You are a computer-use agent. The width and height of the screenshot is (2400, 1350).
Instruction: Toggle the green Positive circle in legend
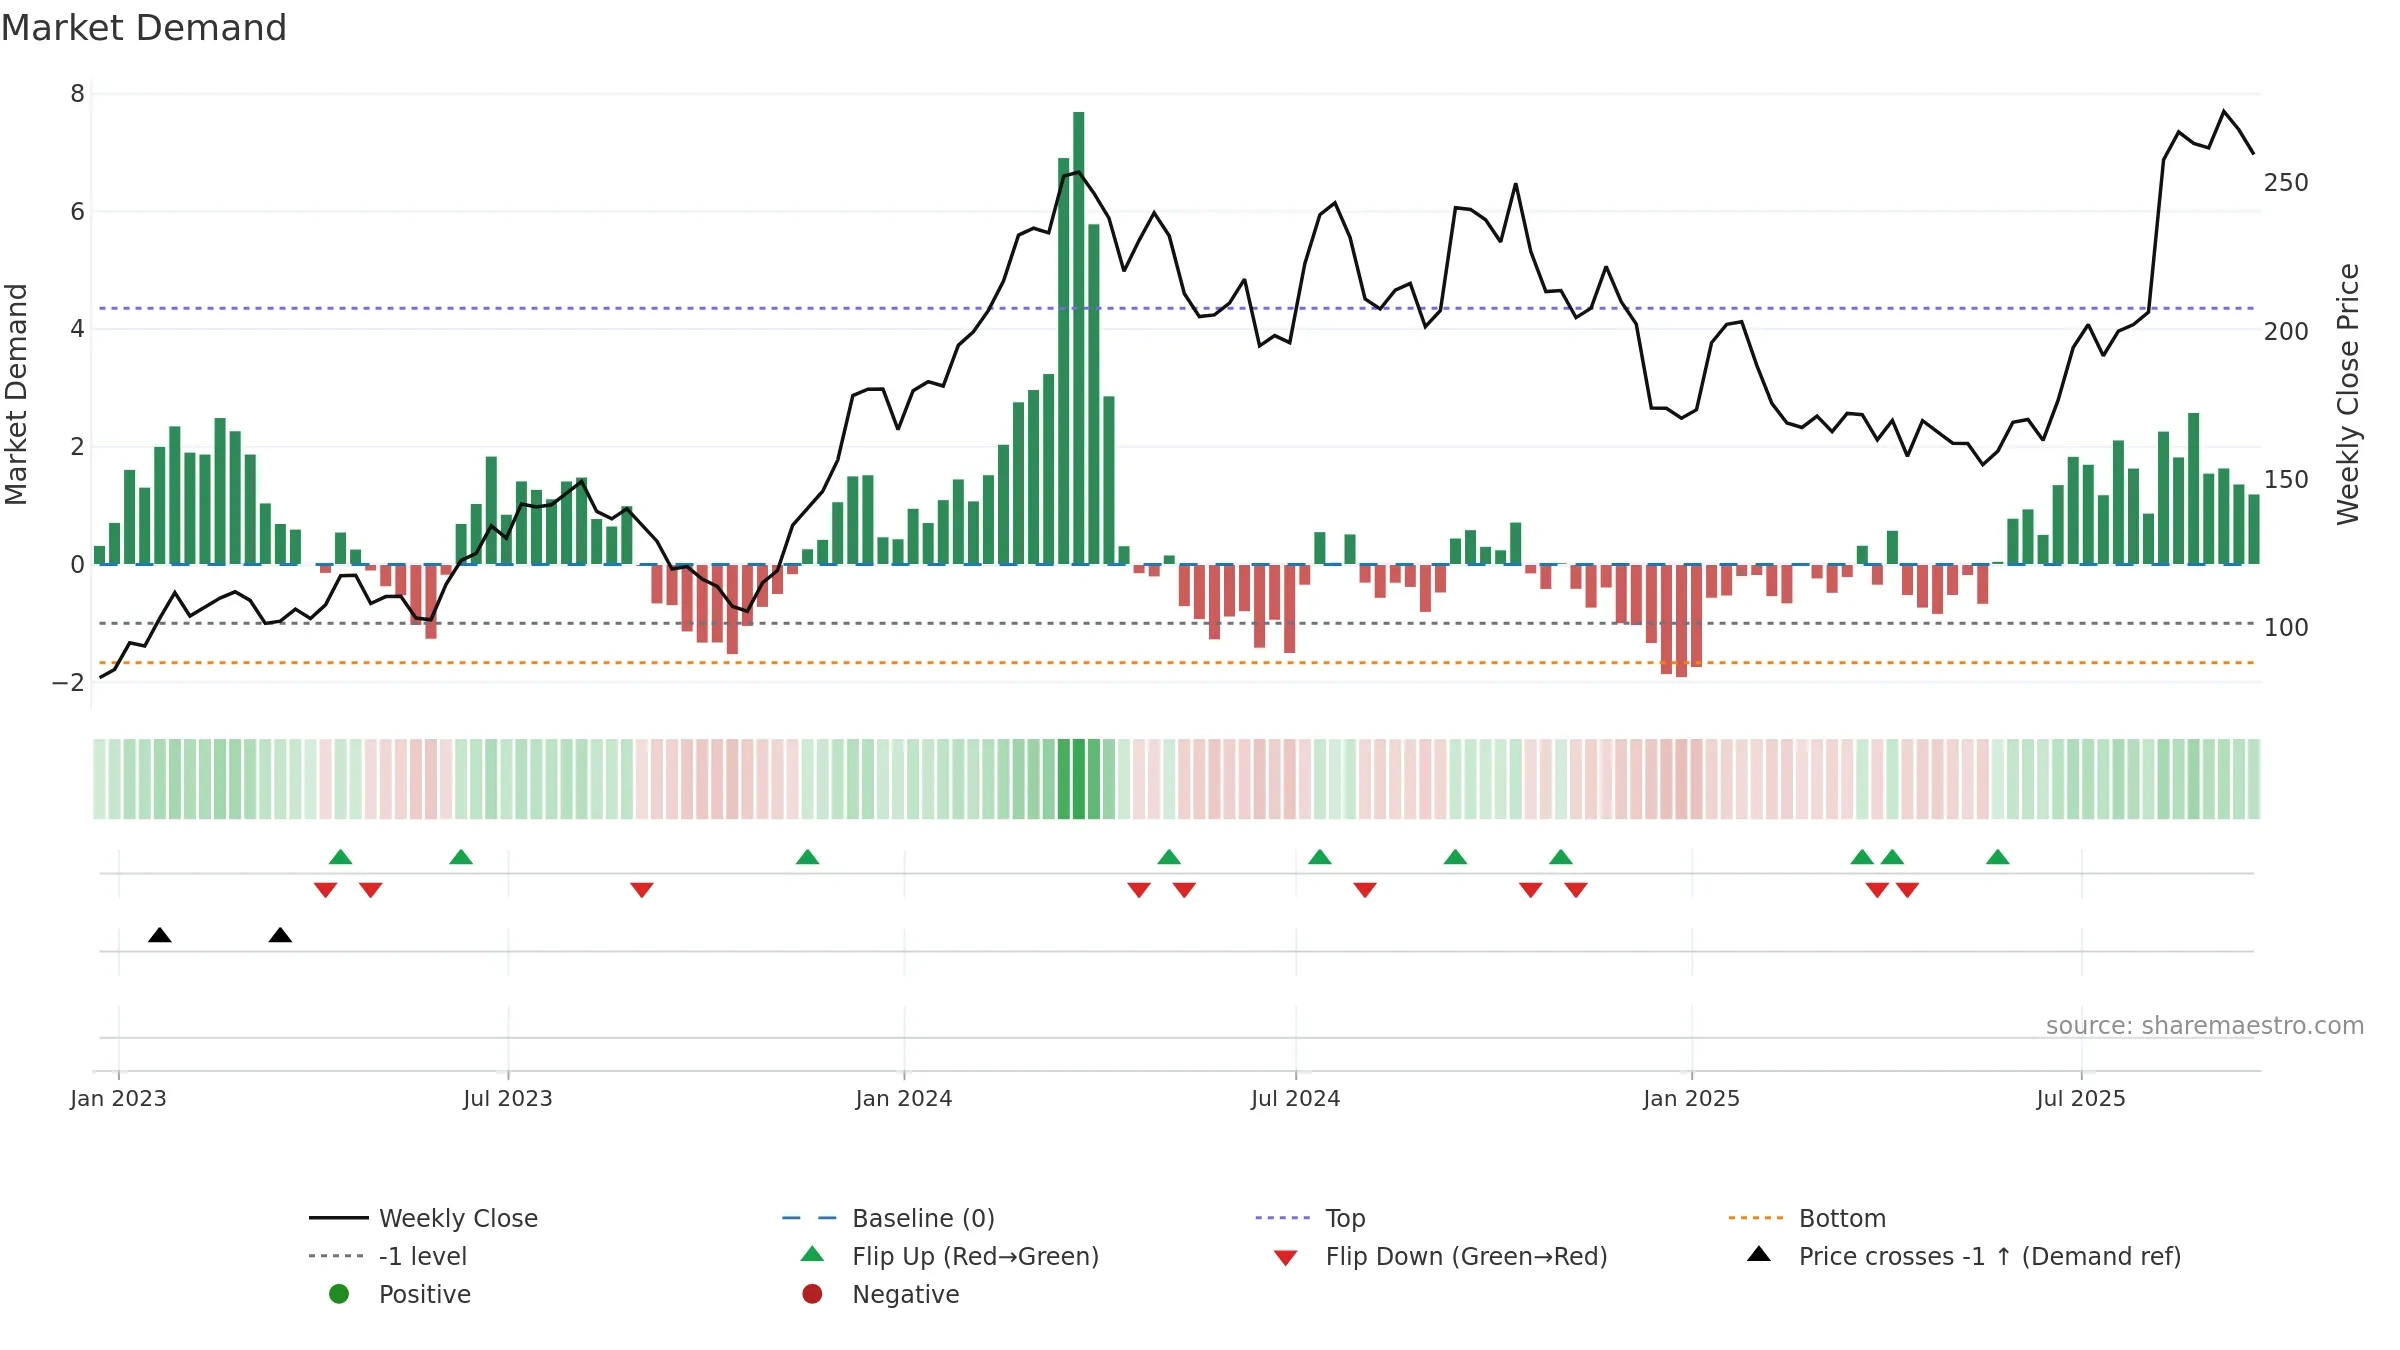(339, 1294)
